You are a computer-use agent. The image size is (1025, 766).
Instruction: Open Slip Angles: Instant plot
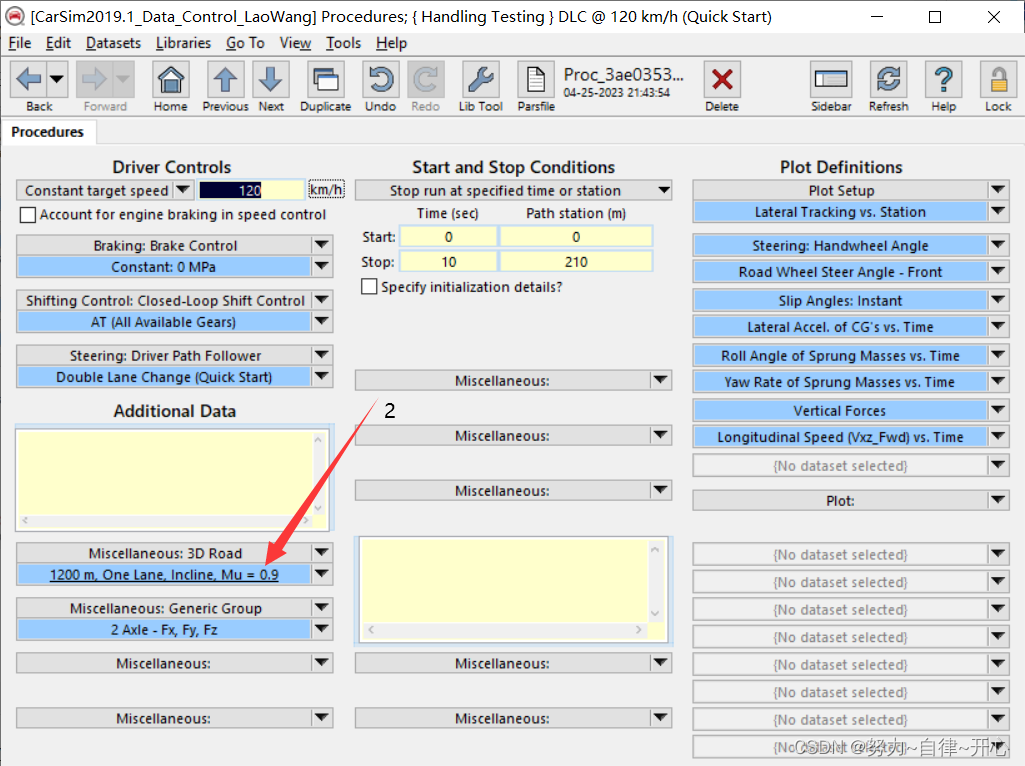point(840,301)
